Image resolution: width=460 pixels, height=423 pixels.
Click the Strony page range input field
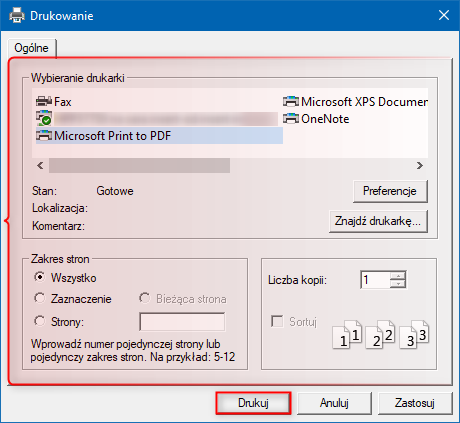tap(182, 322)
